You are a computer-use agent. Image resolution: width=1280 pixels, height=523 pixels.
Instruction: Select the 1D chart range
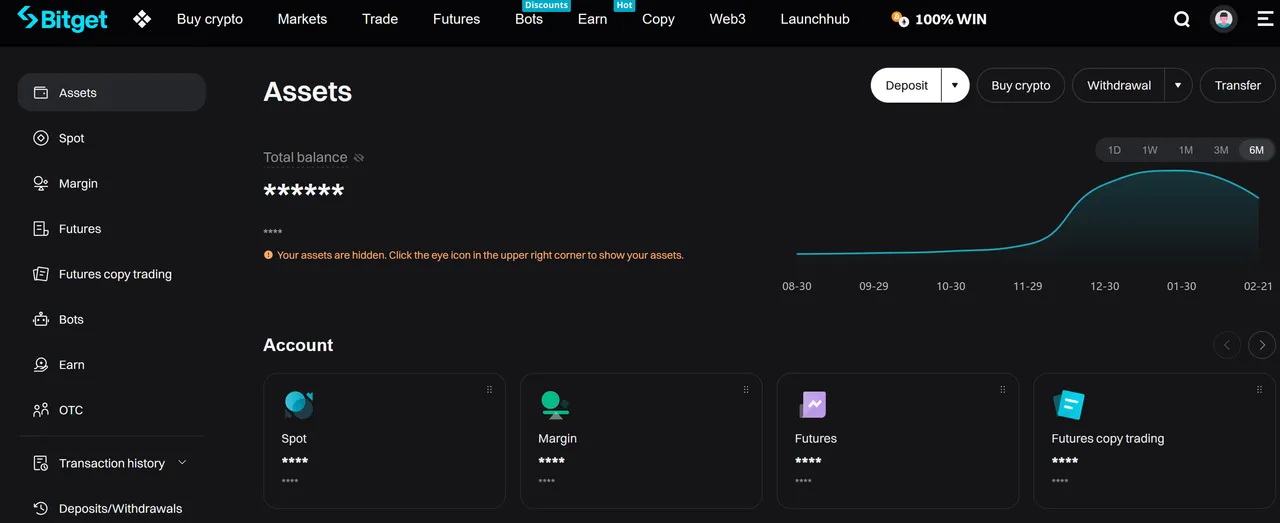1114,150
